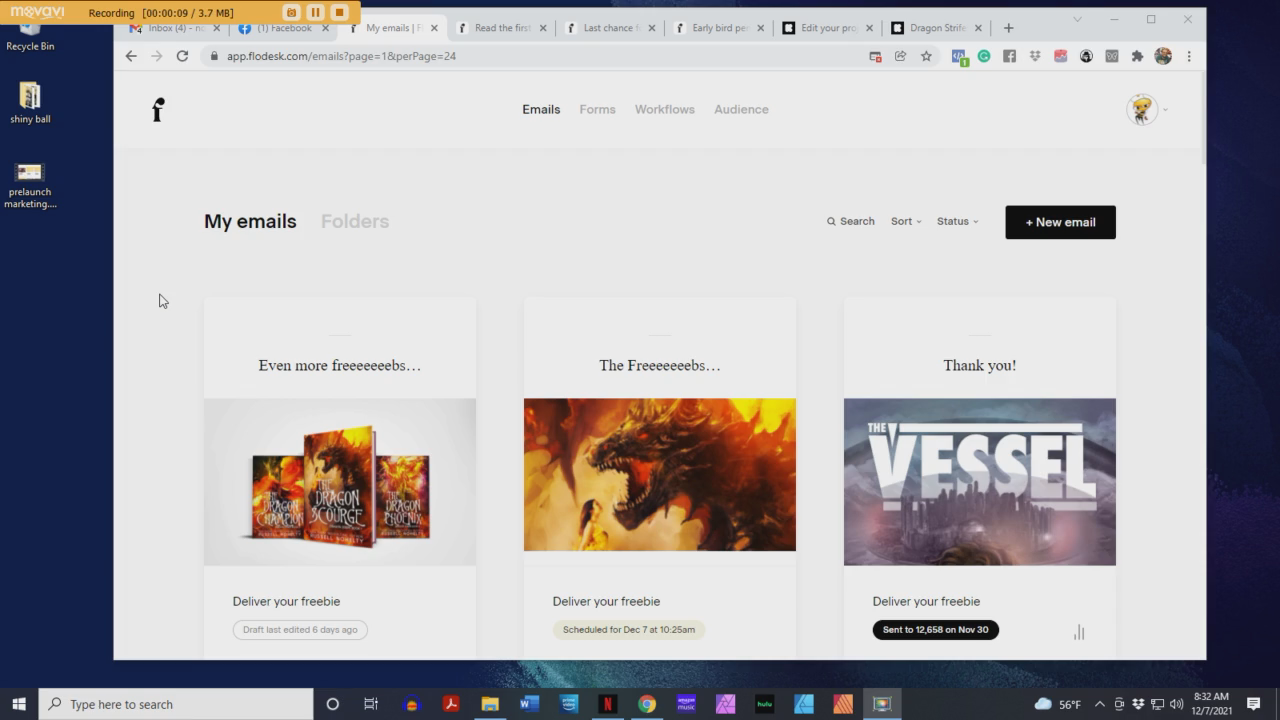This screenshot has width=1280, height=720.
Task: Open the Chrome extensions puzzle icon
Action: point(1137,56)
